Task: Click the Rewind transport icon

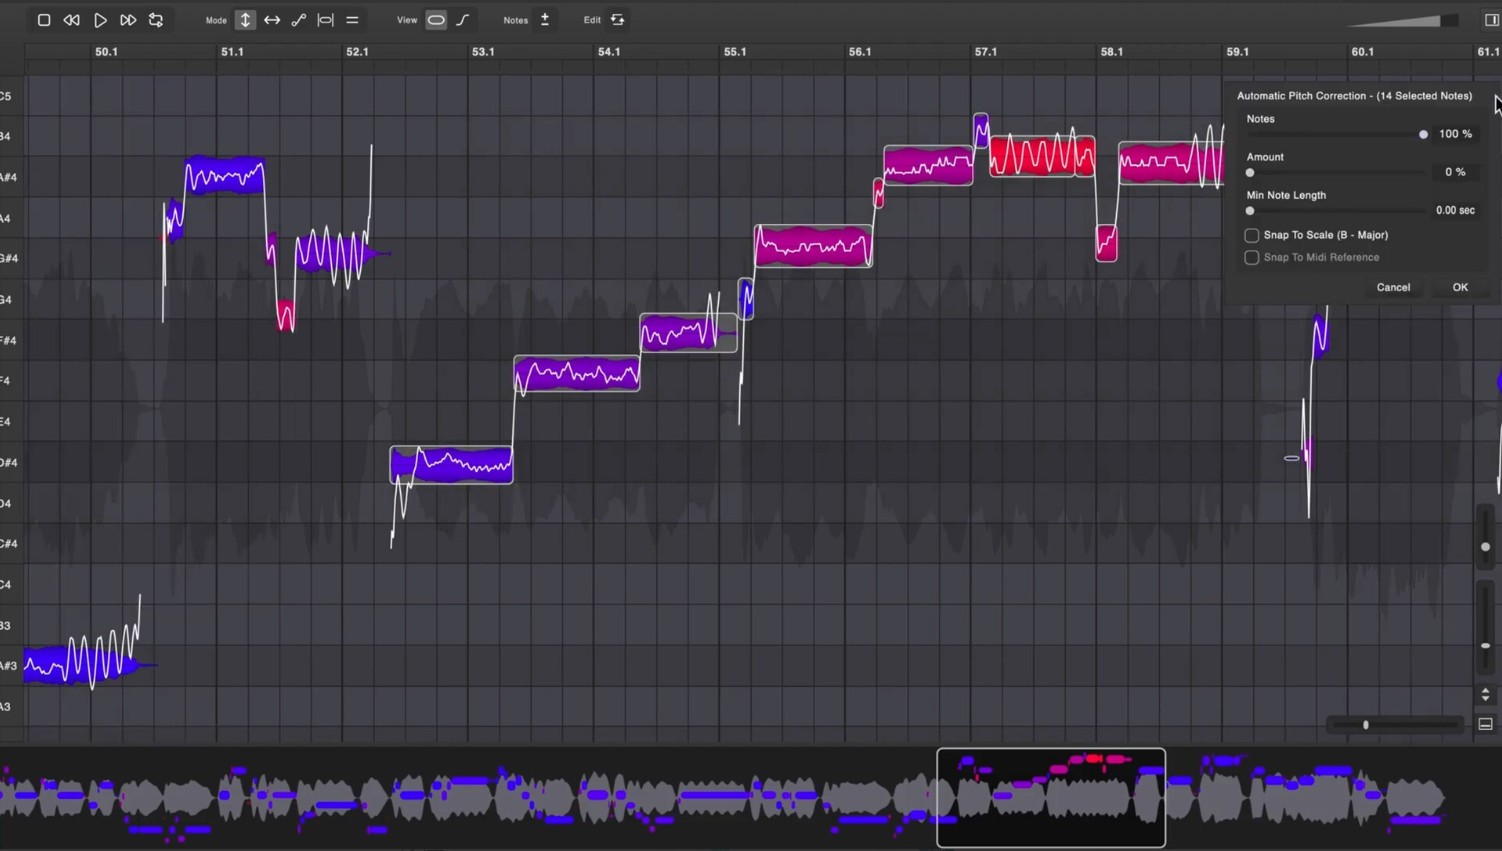Action: (x=71, y=19)
